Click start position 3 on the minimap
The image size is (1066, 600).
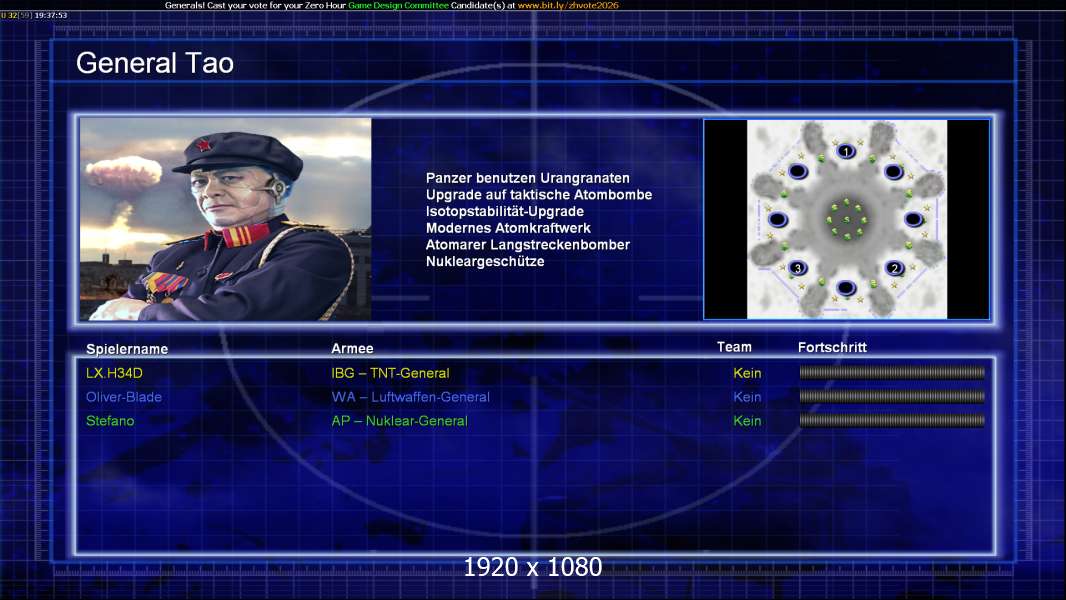click(x=798, y=268)
